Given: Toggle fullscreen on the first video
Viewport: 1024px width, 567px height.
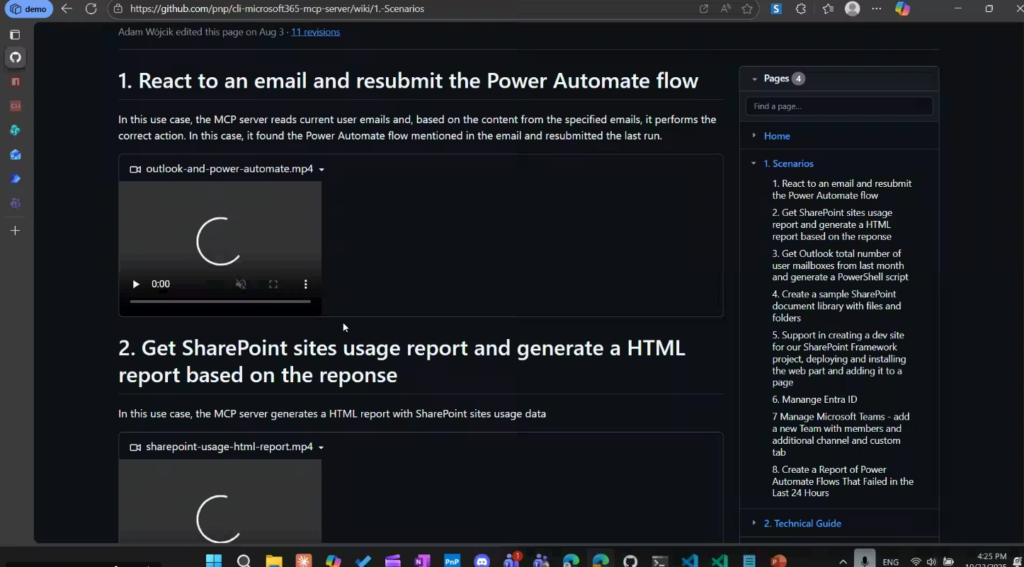Looking at the screenshot, I should [273, 284].
